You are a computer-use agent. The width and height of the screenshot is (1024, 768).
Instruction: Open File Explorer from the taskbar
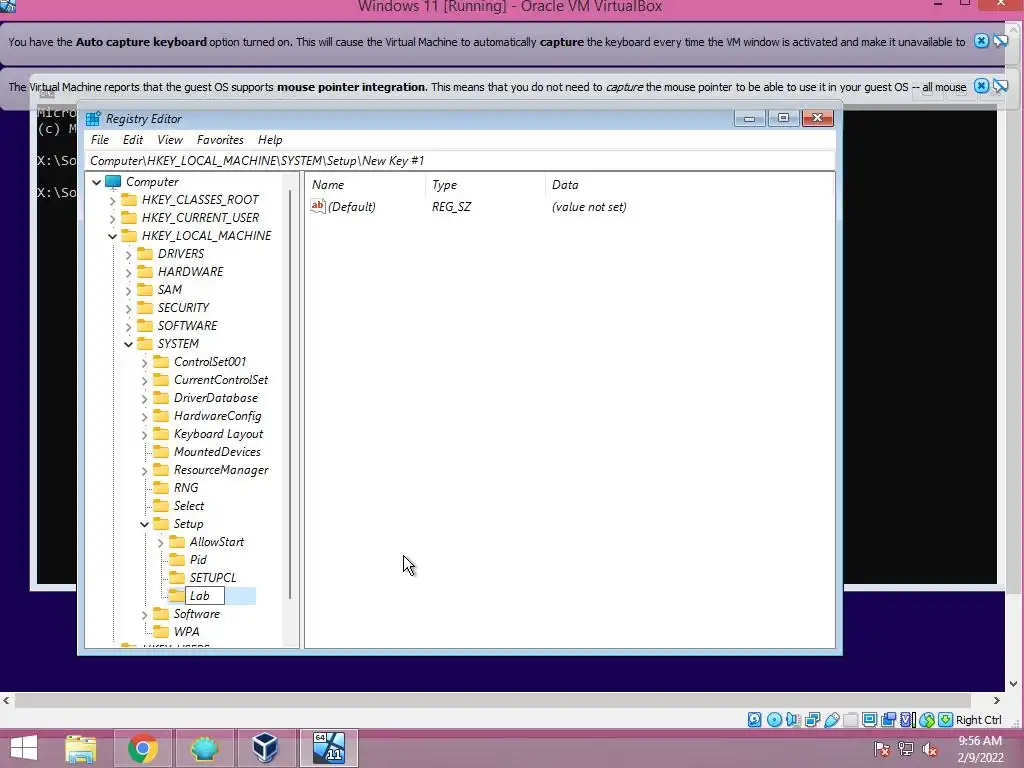click(x=81, y=748)
